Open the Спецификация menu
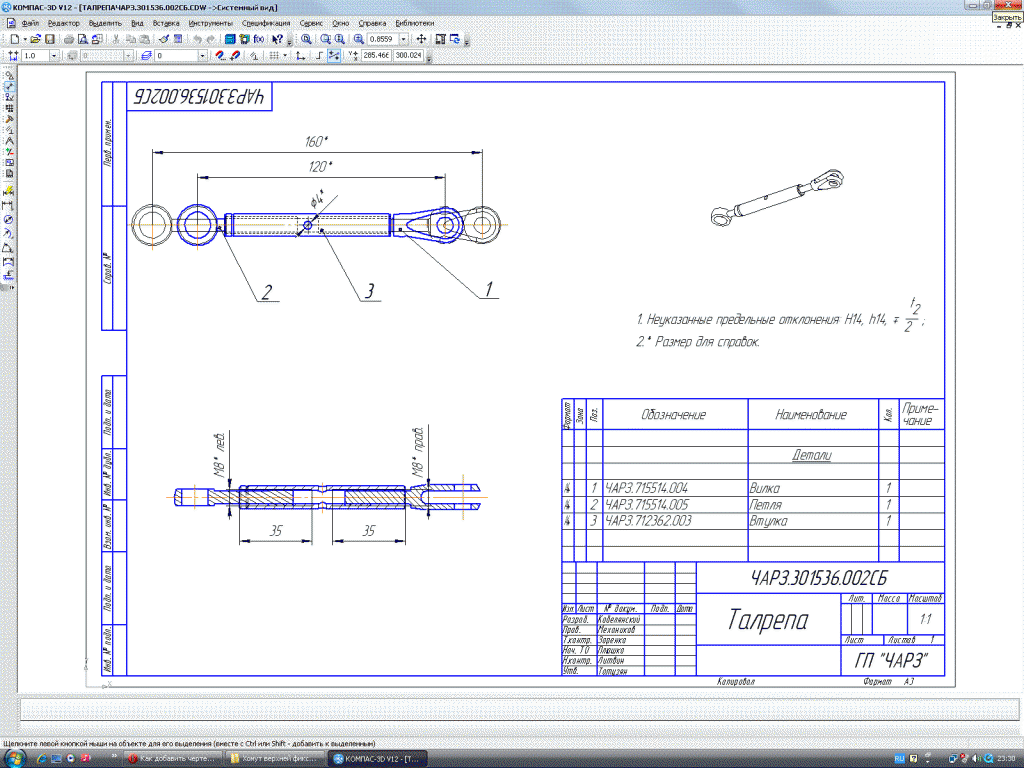The height and width of the screenshot is (768, 1024). 266,23
